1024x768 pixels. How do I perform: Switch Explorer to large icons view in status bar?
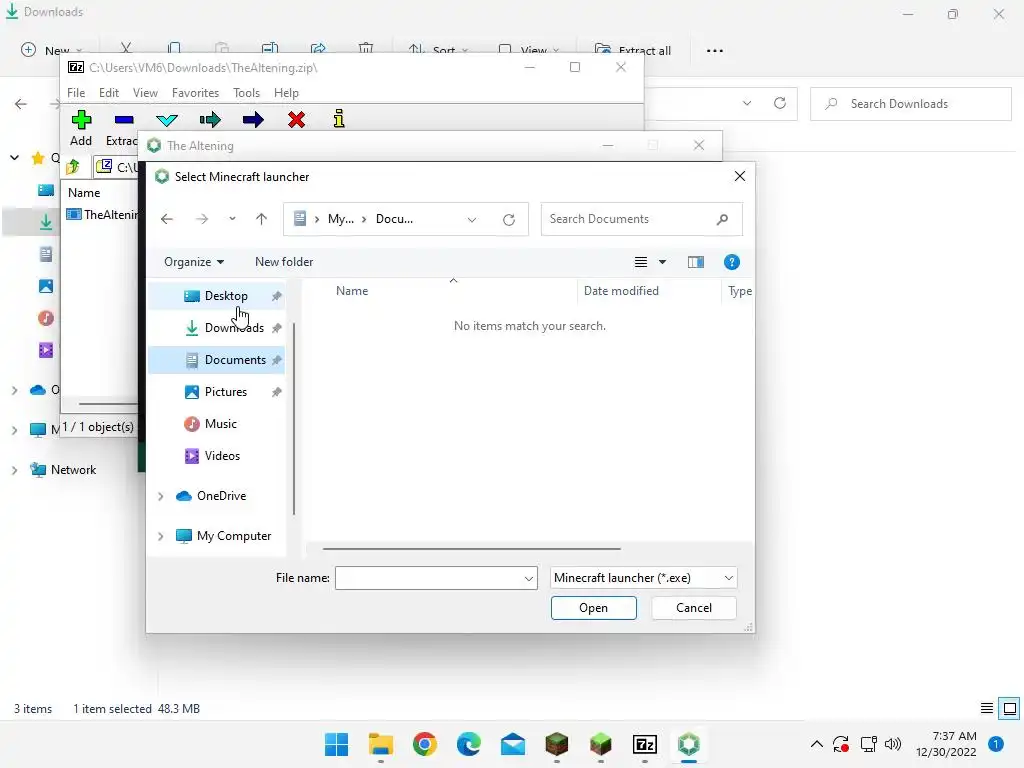click(x=1010, y=709)
